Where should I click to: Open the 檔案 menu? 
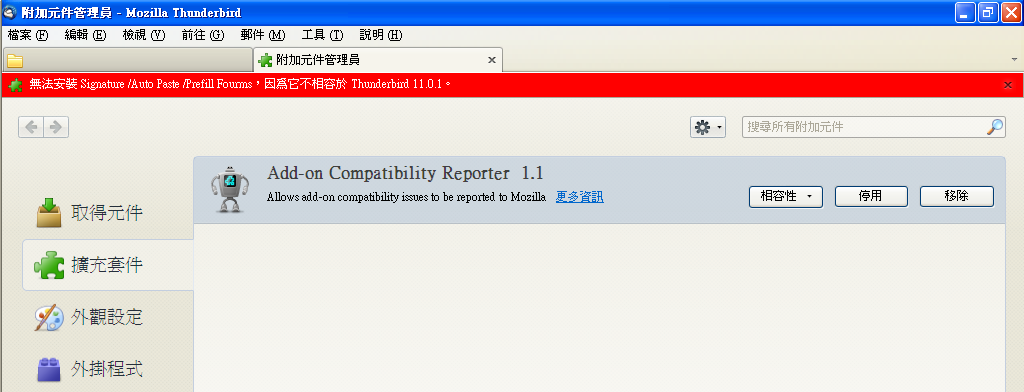point(28,35)
